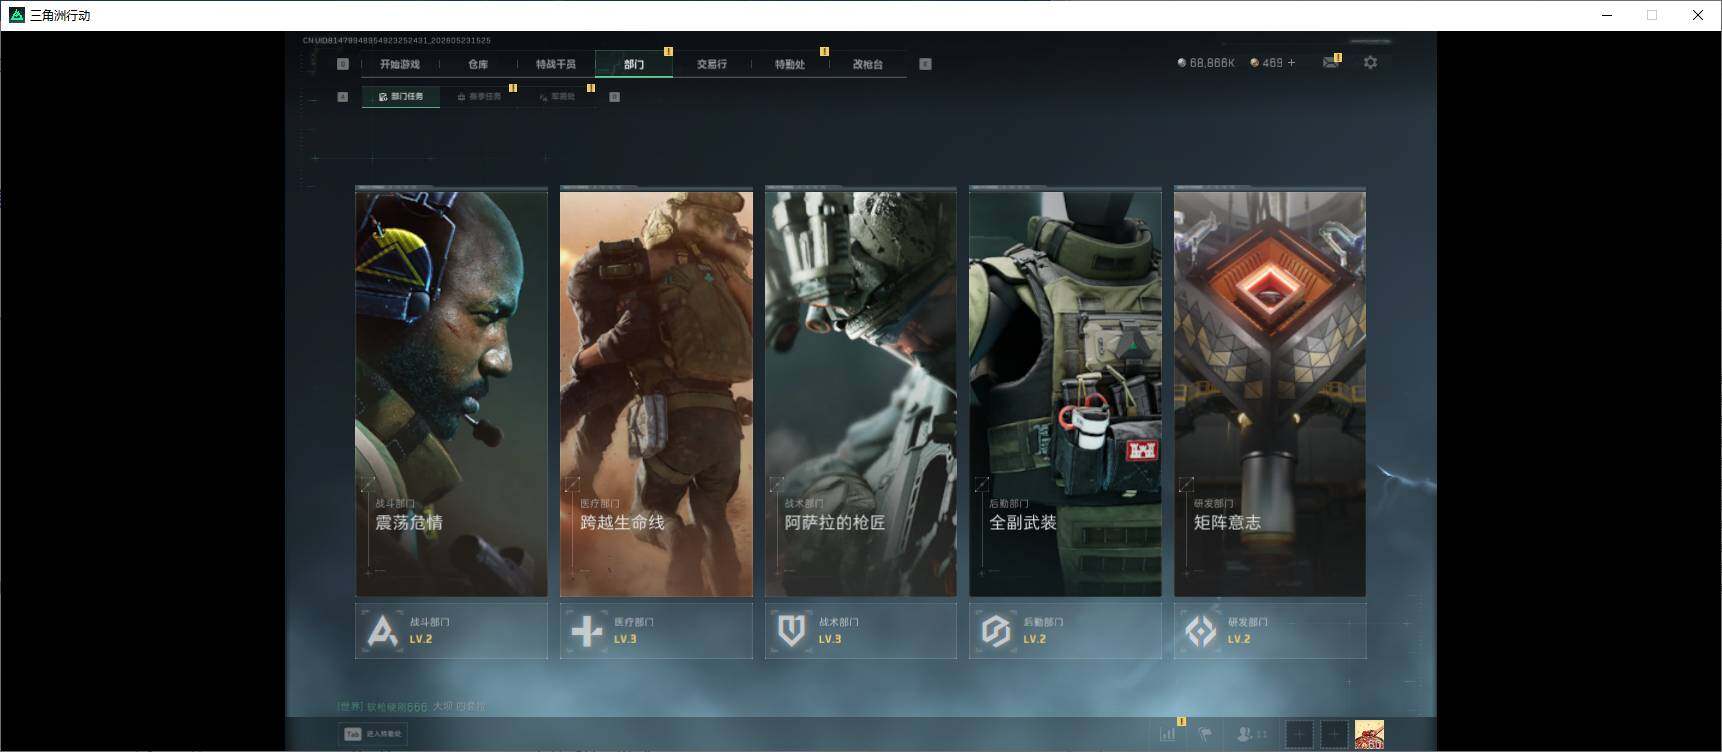Viewport: 1722px width, 752px height.
Task: Add more gold currency with the plus button
Action: coord(1291,63)
